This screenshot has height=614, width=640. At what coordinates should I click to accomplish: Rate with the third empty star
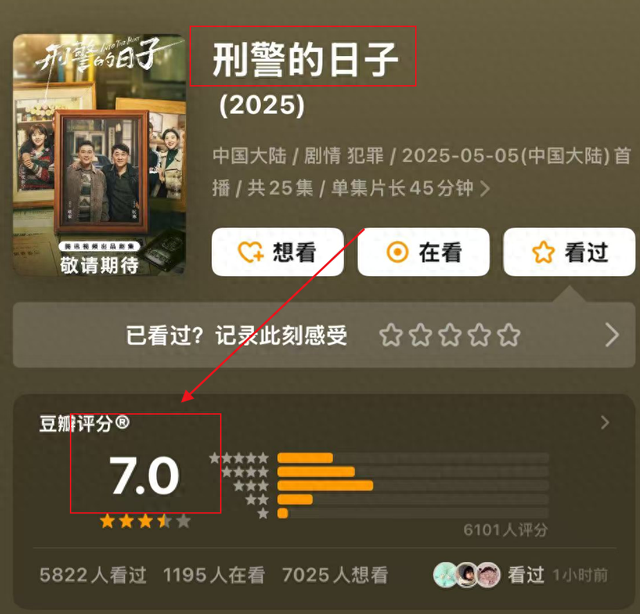[x=450, y=335]
